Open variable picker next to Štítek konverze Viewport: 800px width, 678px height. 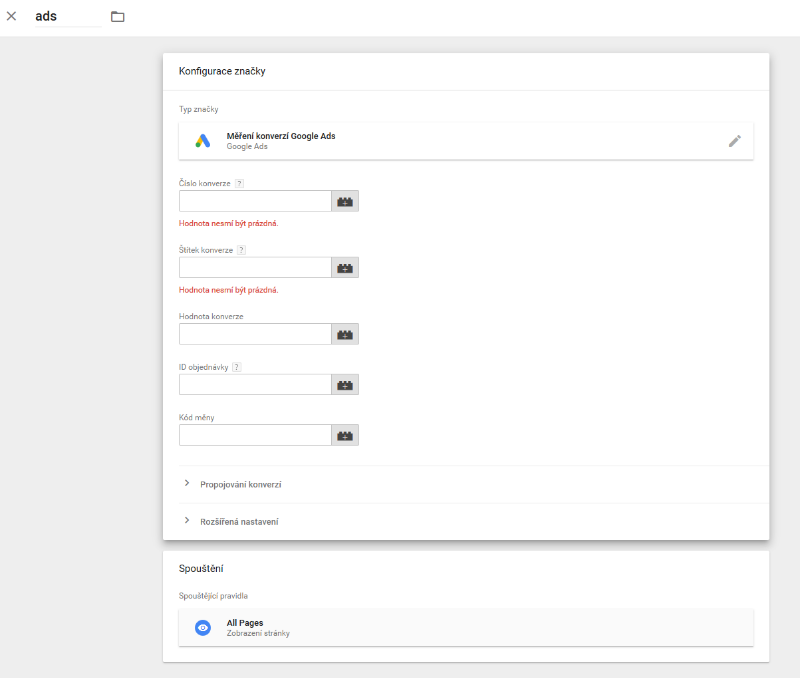345,268
